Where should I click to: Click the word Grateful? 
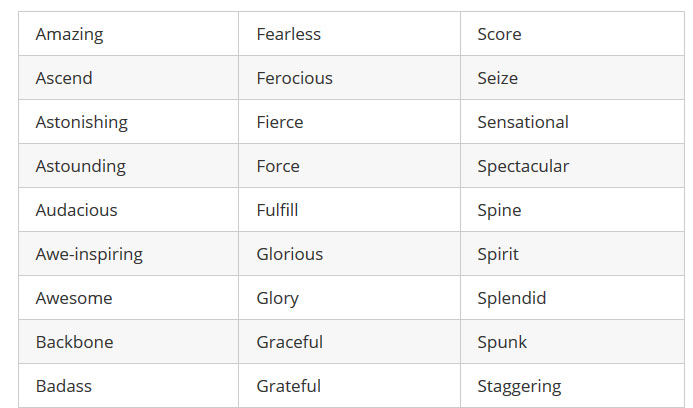(288, 386)
